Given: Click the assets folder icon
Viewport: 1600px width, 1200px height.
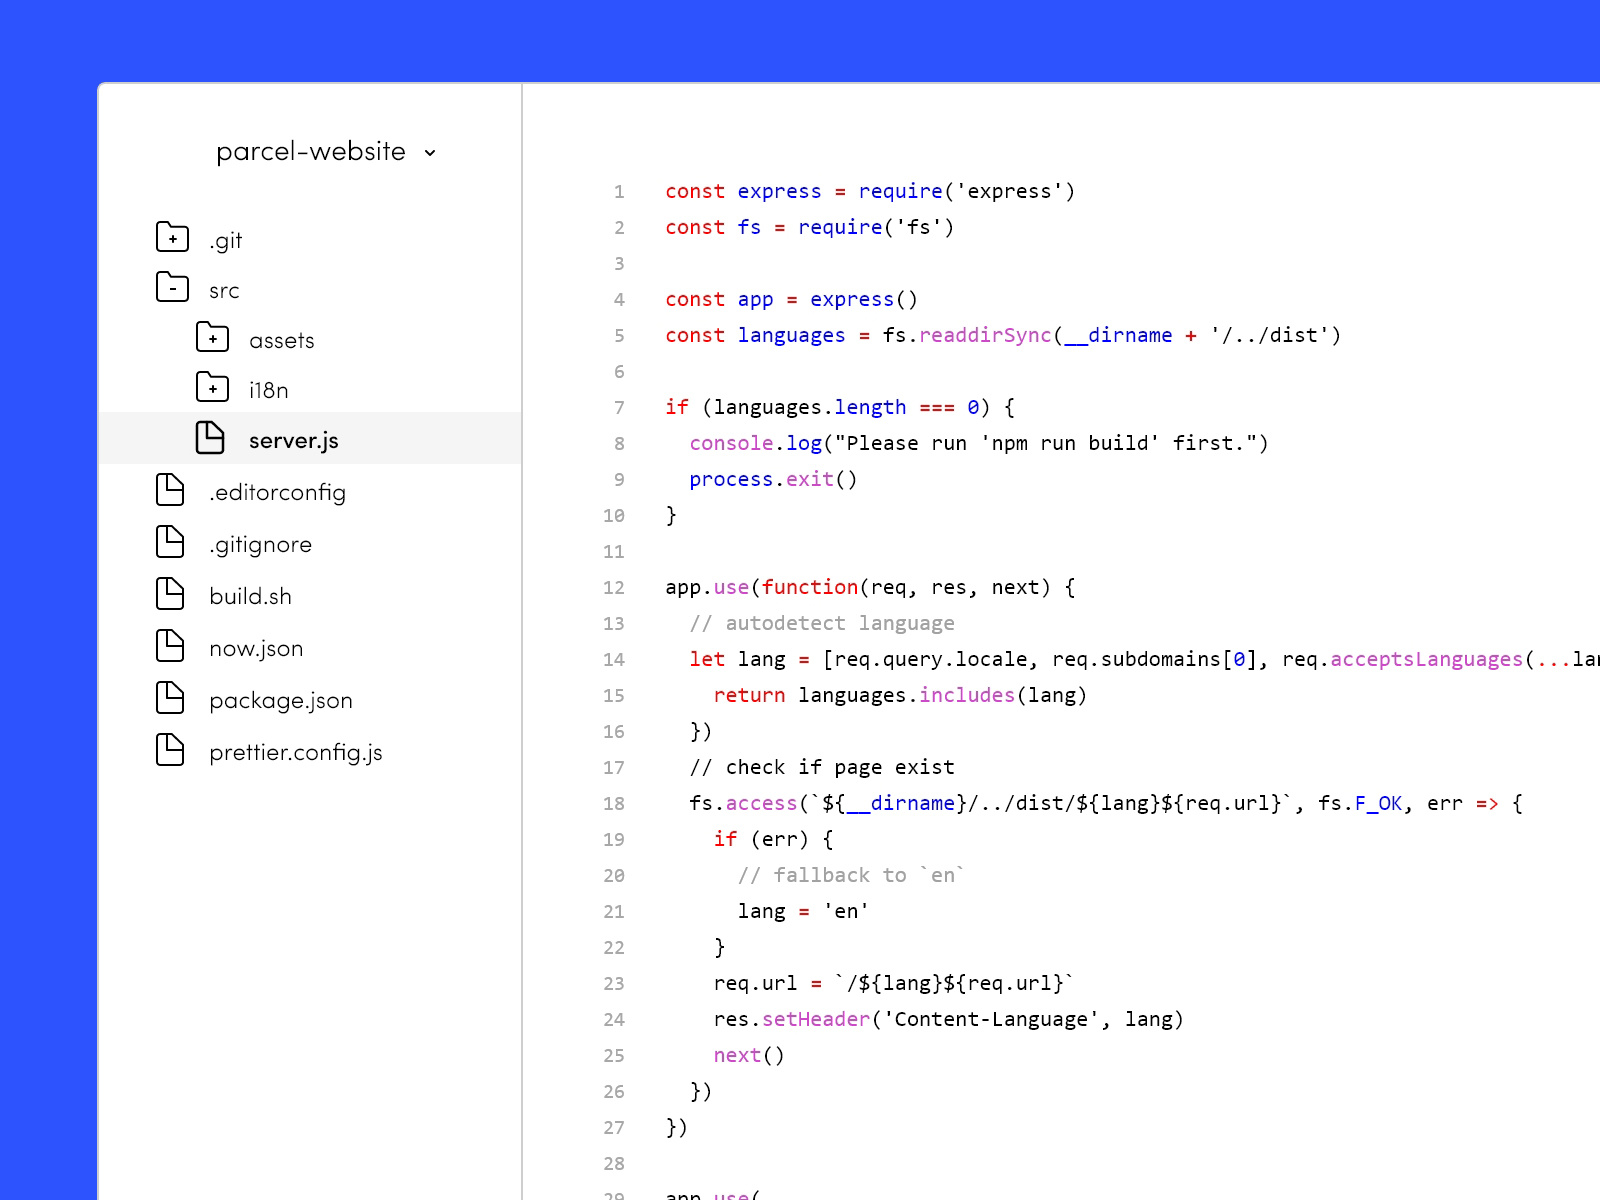Looking at the screenshot, I should 212,338.
